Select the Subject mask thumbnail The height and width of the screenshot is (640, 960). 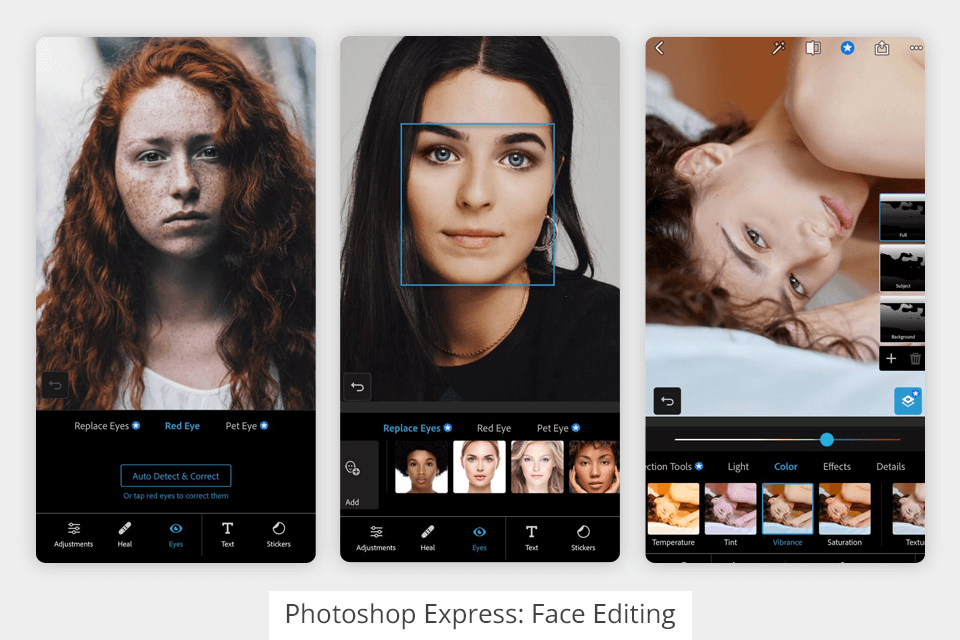tap(902, 269)
